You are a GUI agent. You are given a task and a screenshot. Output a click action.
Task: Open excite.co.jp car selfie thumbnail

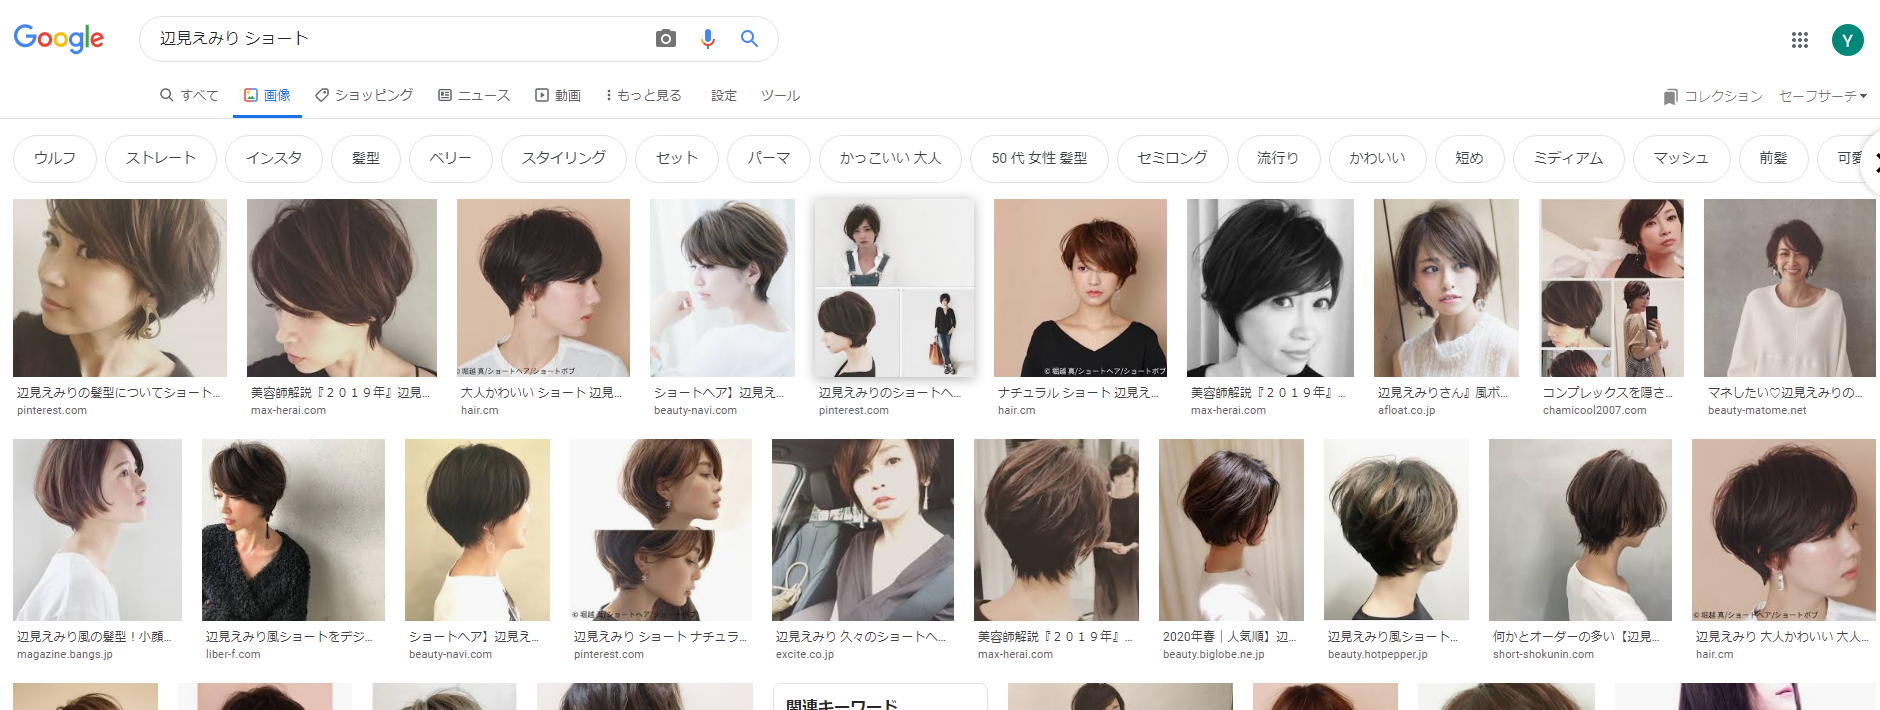[x=863, y=530]
